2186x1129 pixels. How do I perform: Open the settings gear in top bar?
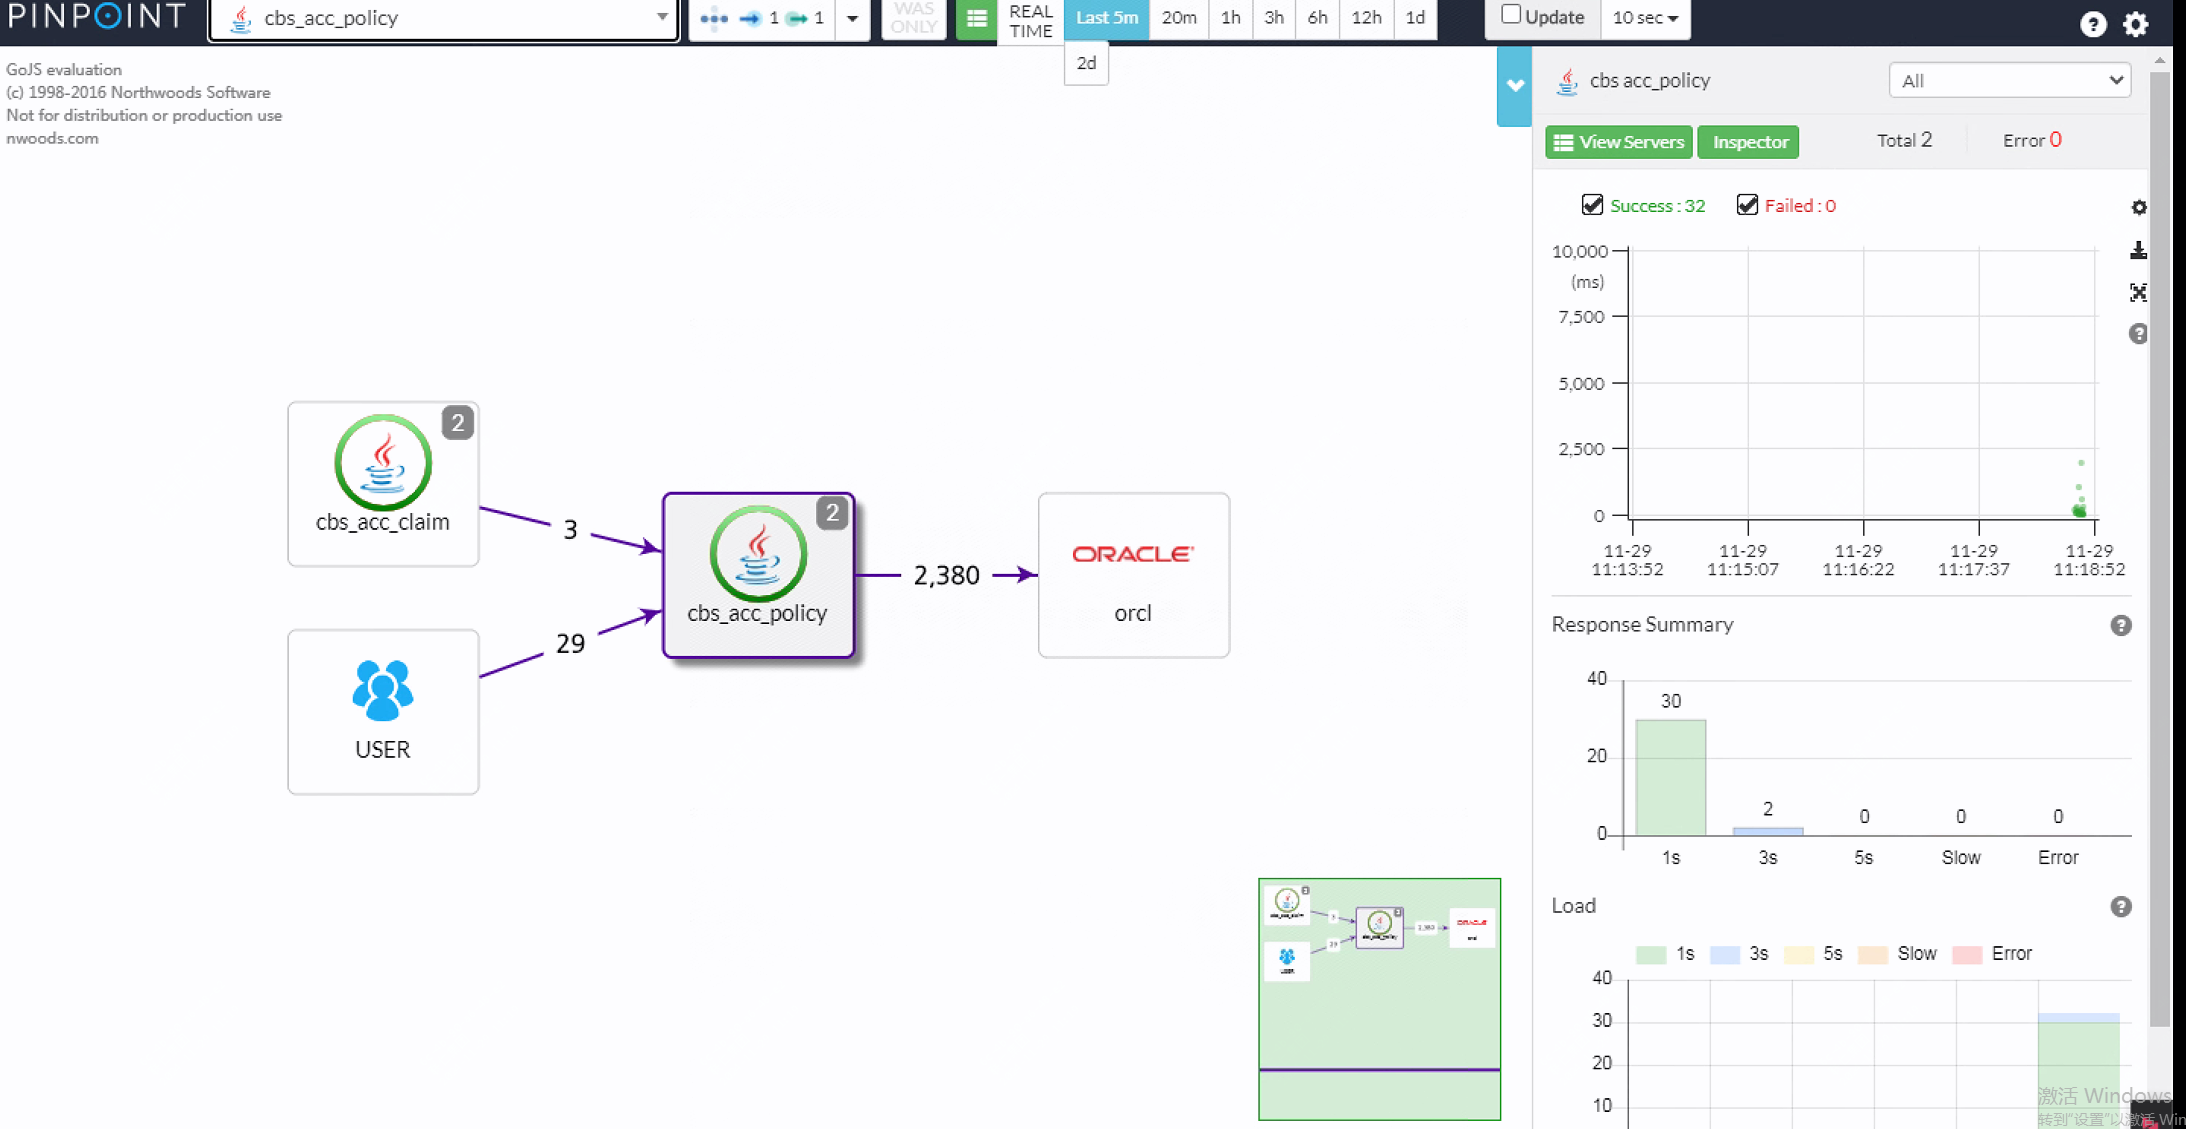(x=2135, y=24)
